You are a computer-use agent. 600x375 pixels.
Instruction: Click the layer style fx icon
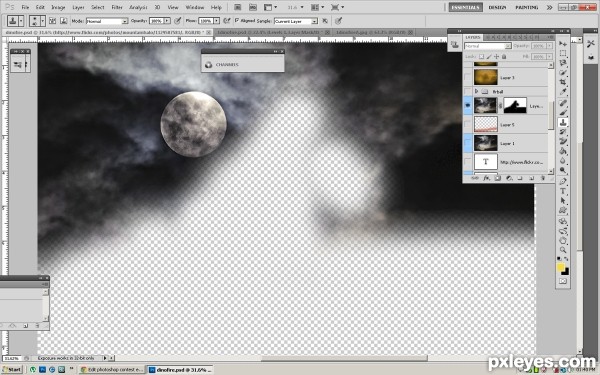486,178
